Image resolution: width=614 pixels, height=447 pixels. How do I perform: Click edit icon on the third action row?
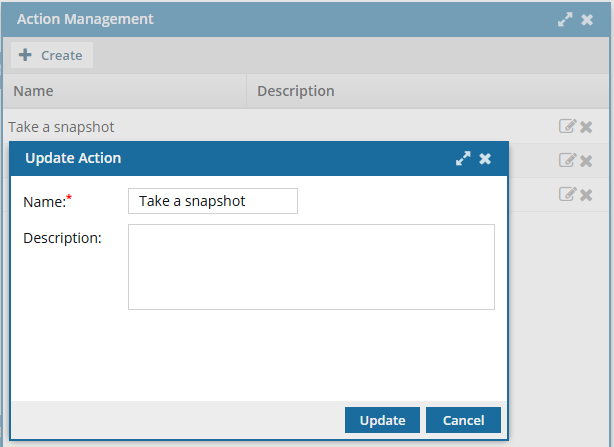point(567,195)
